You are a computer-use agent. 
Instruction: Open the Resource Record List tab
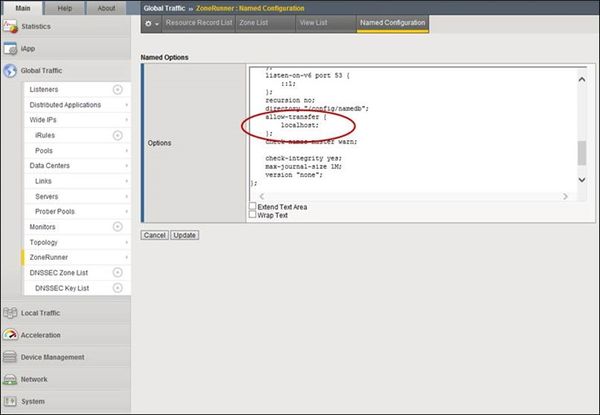click(199, 23)
